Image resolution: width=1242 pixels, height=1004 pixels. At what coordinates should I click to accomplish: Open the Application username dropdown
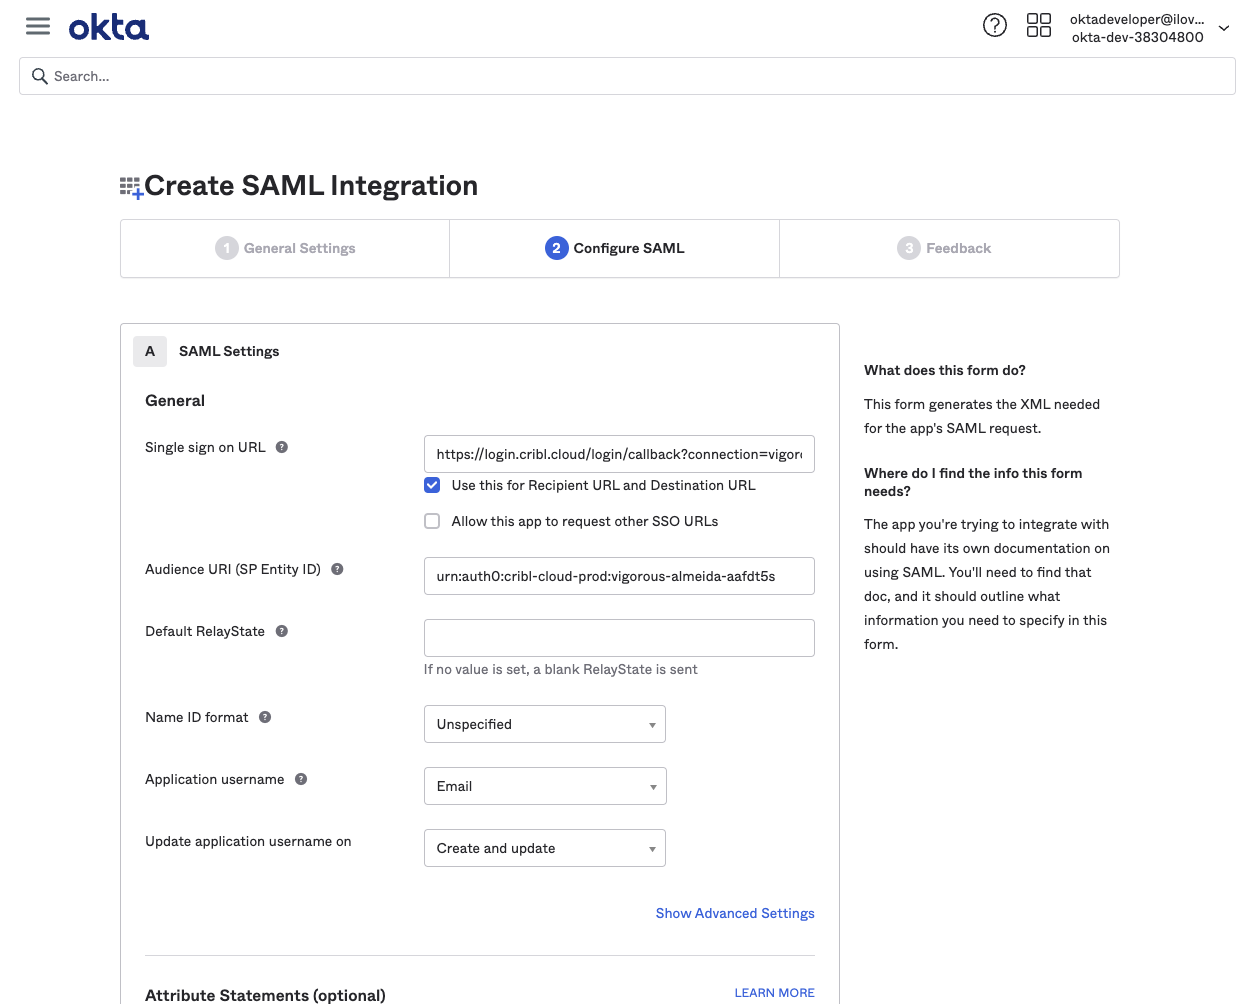tap(544, 786)
